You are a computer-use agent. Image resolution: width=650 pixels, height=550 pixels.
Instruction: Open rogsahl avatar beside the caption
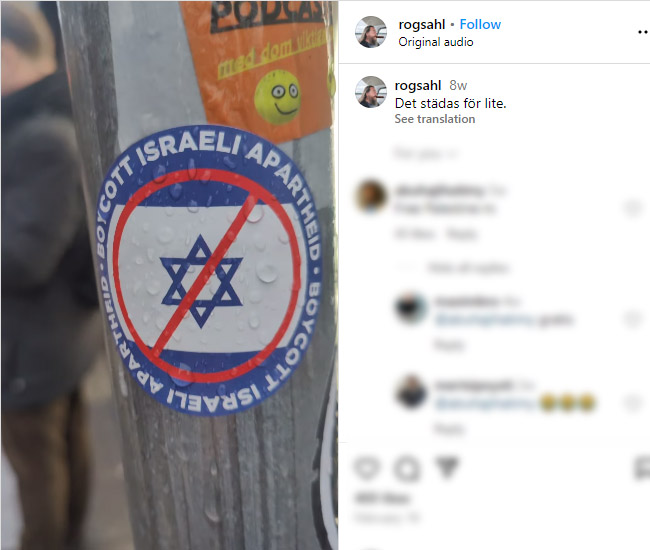coord(371,92)
